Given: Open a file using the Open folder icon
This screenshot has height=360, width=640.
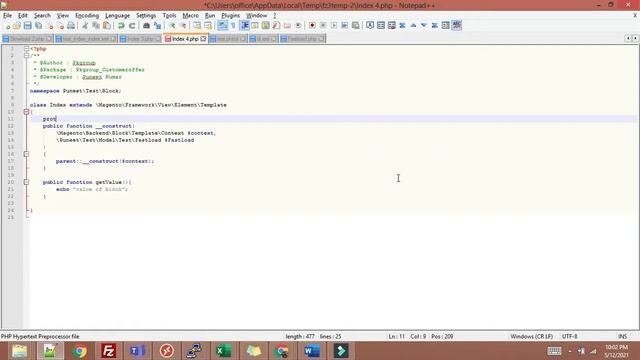Looking at the screenshot, I should (x=17, y=26).
